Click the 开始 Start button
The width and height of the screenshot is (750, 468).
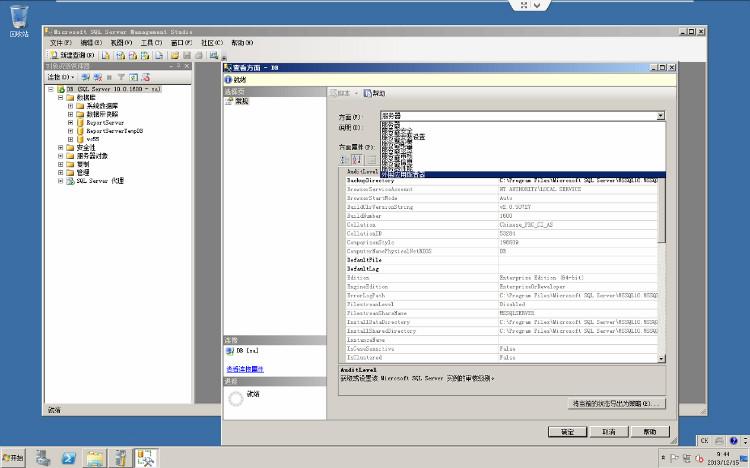click(x=13, y=458)
